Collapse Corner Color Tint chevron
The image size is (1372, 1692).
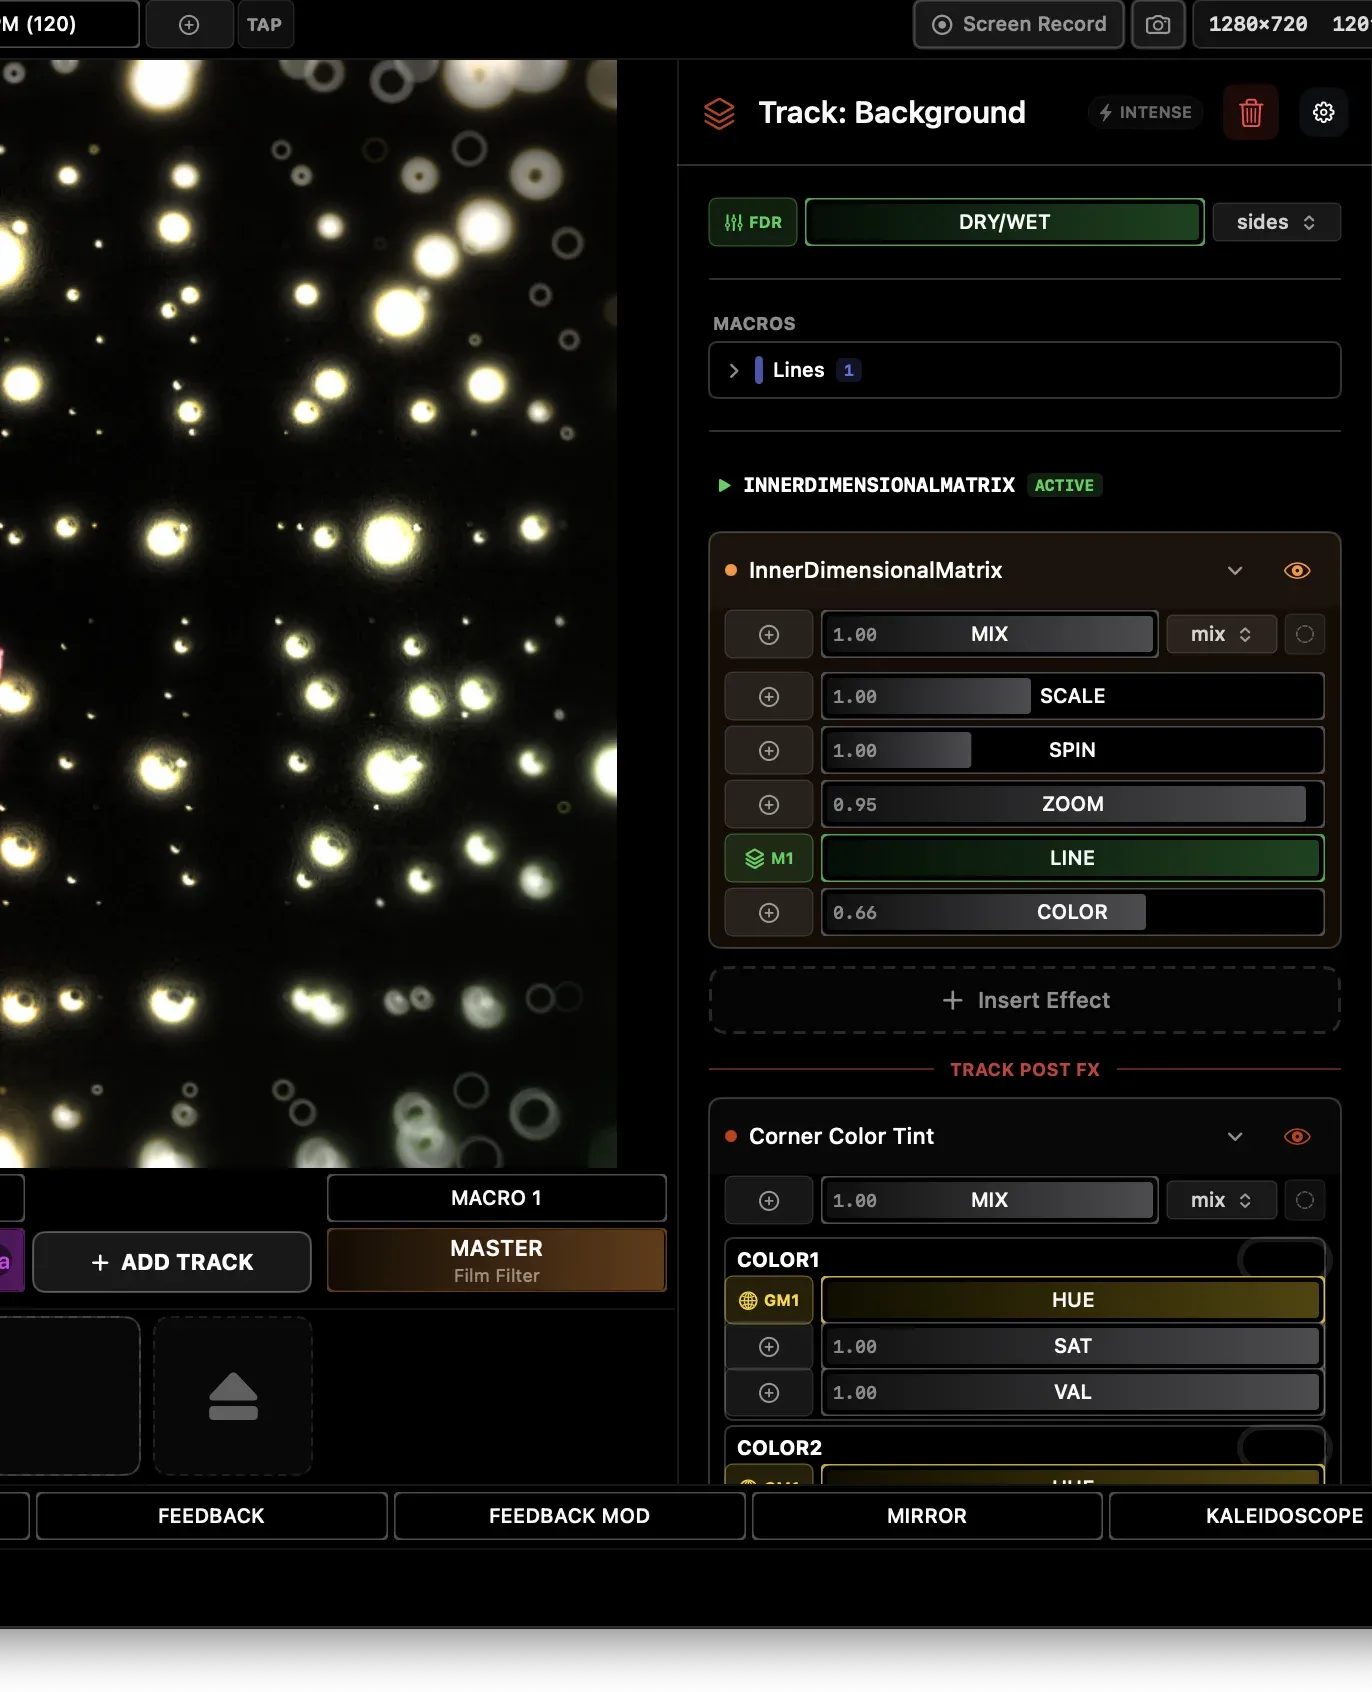pos(1235,1136)
